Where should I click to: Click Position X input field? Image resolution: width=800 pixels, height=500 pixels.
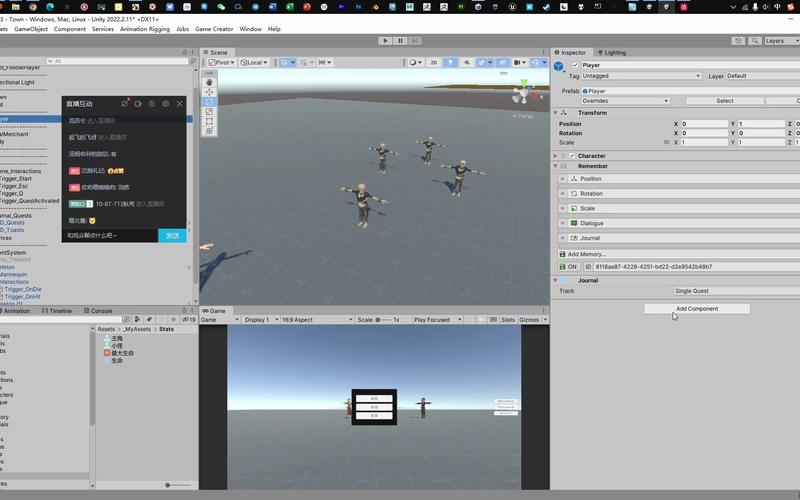pyautogui.click(x=705, y=124)
